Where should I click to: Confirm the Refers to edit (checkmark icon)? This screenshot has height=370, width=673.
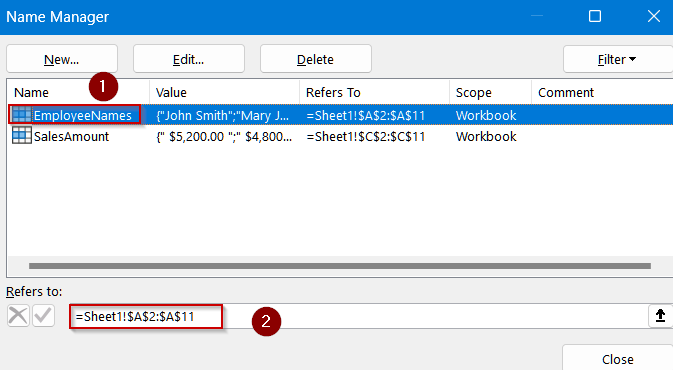coord(43,316)
